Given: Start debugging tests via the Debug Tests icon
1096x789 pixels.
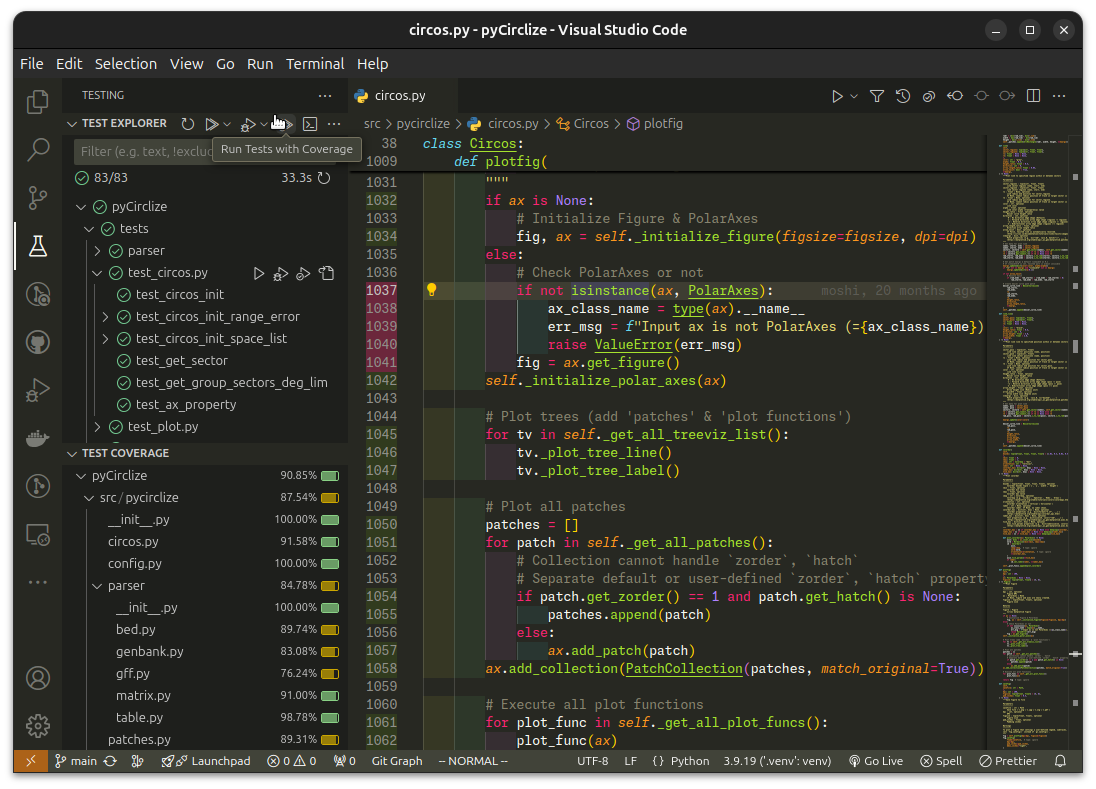Looking at the screenshot, I should click(x=247, y=124).
